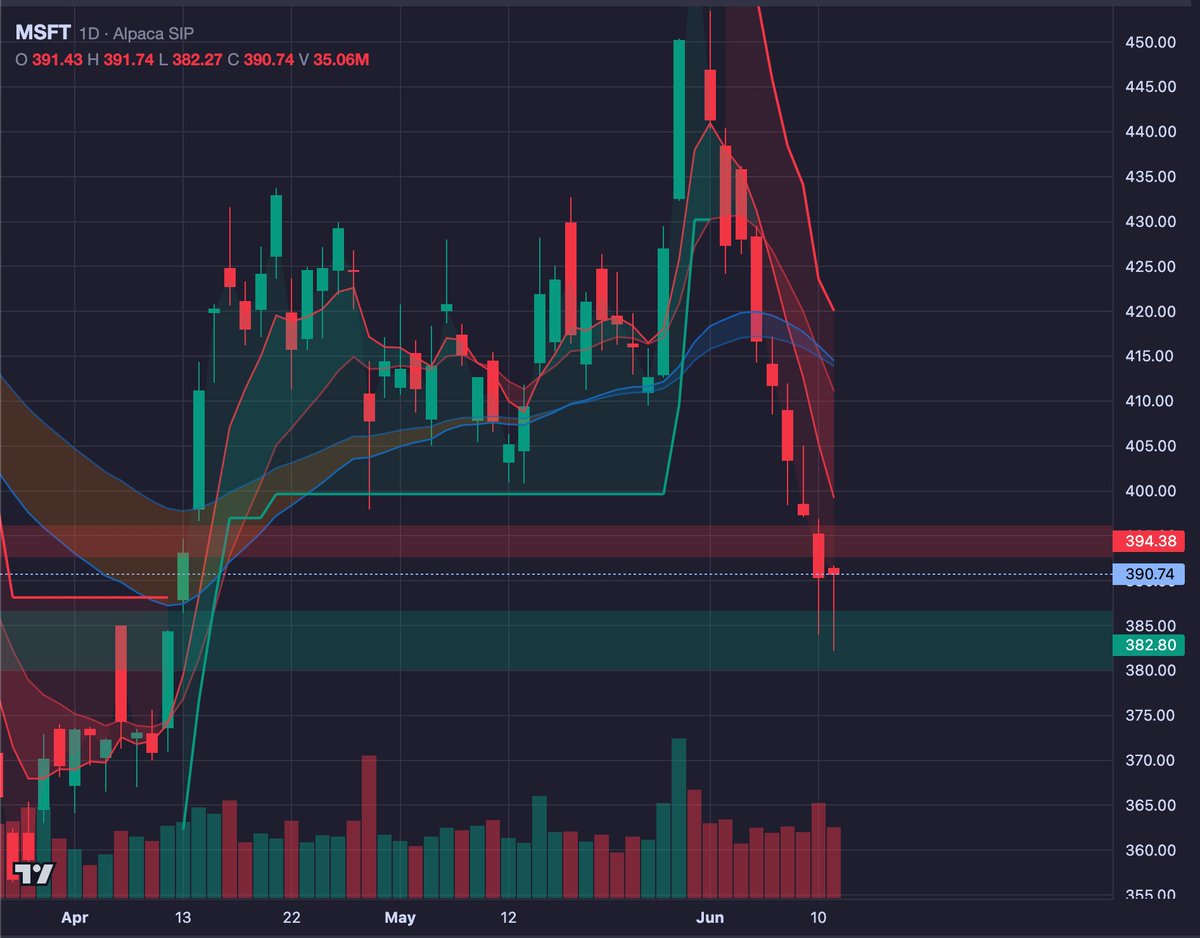Click the 430.00 price axis label

click(1149, 222)
